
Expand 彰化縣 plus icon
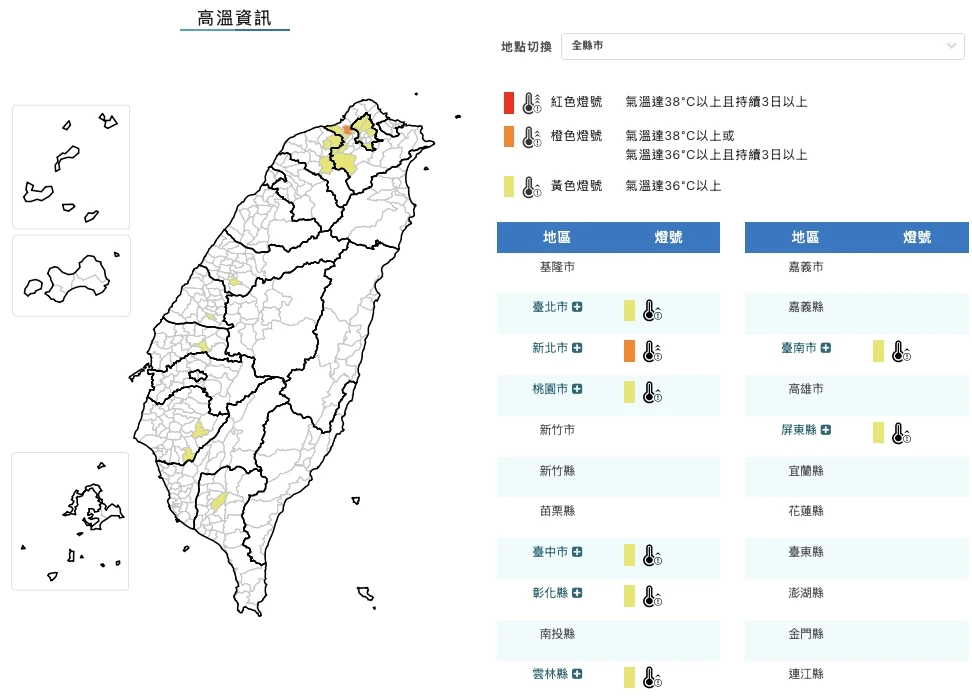point(577,592)
